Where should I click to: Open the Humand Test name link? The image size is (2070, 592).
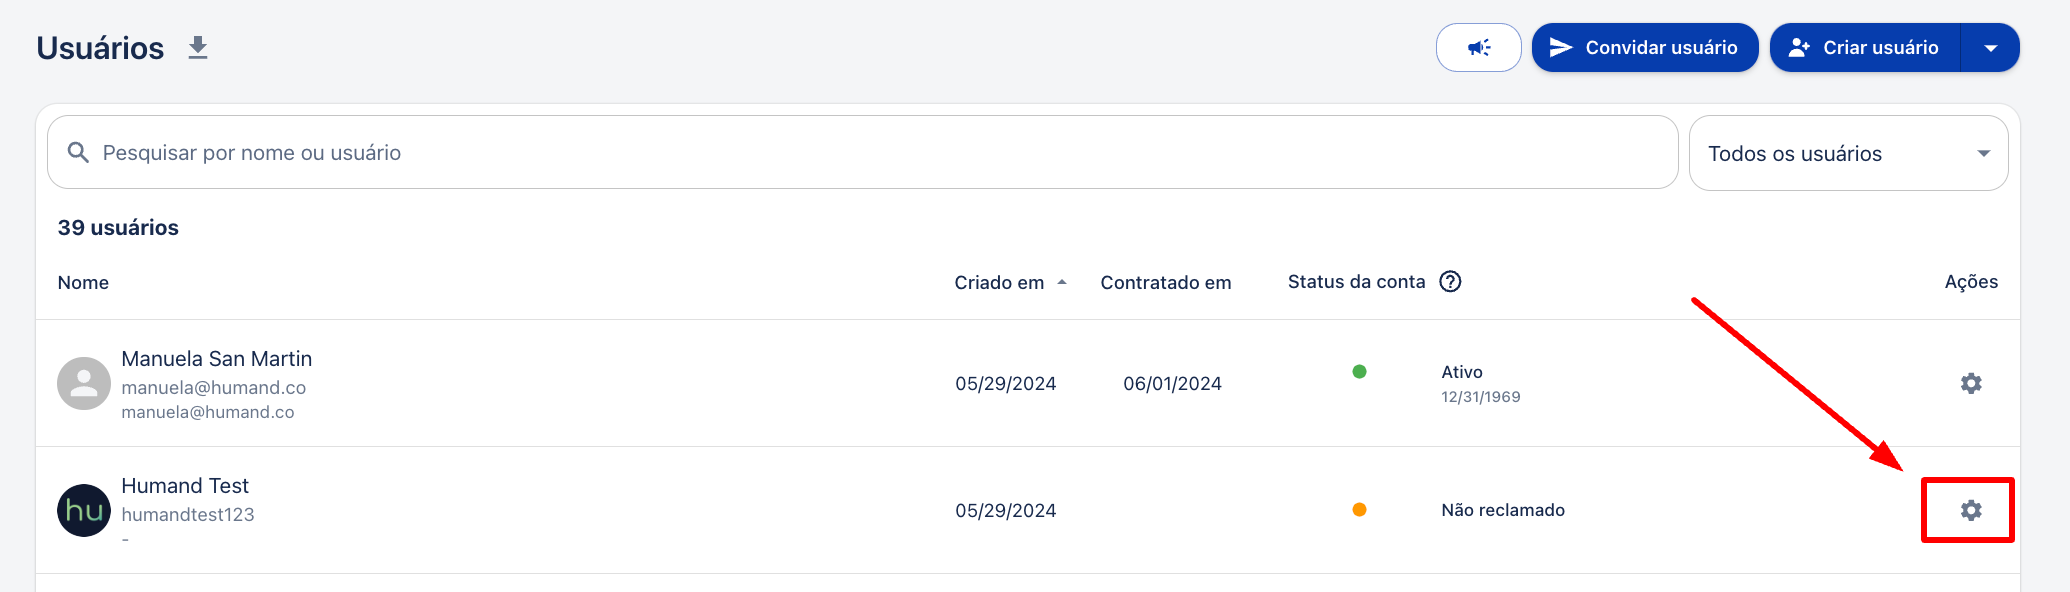pos(185,486)
